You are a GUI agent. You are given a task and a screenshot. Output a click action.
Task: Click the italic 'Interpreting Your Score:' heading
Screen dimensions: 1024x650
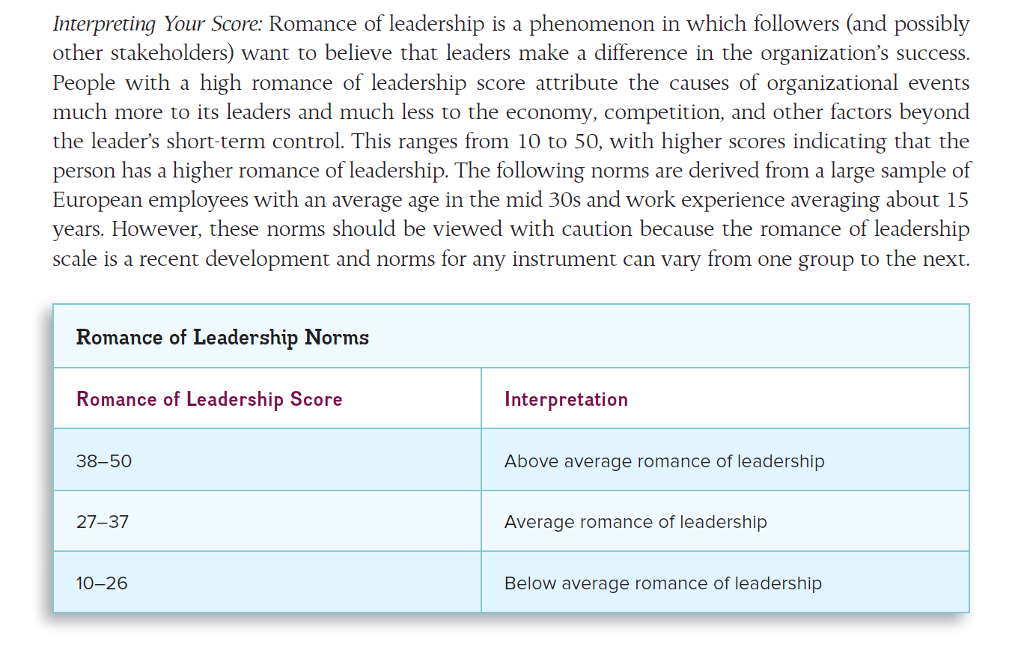coord(157,24)
